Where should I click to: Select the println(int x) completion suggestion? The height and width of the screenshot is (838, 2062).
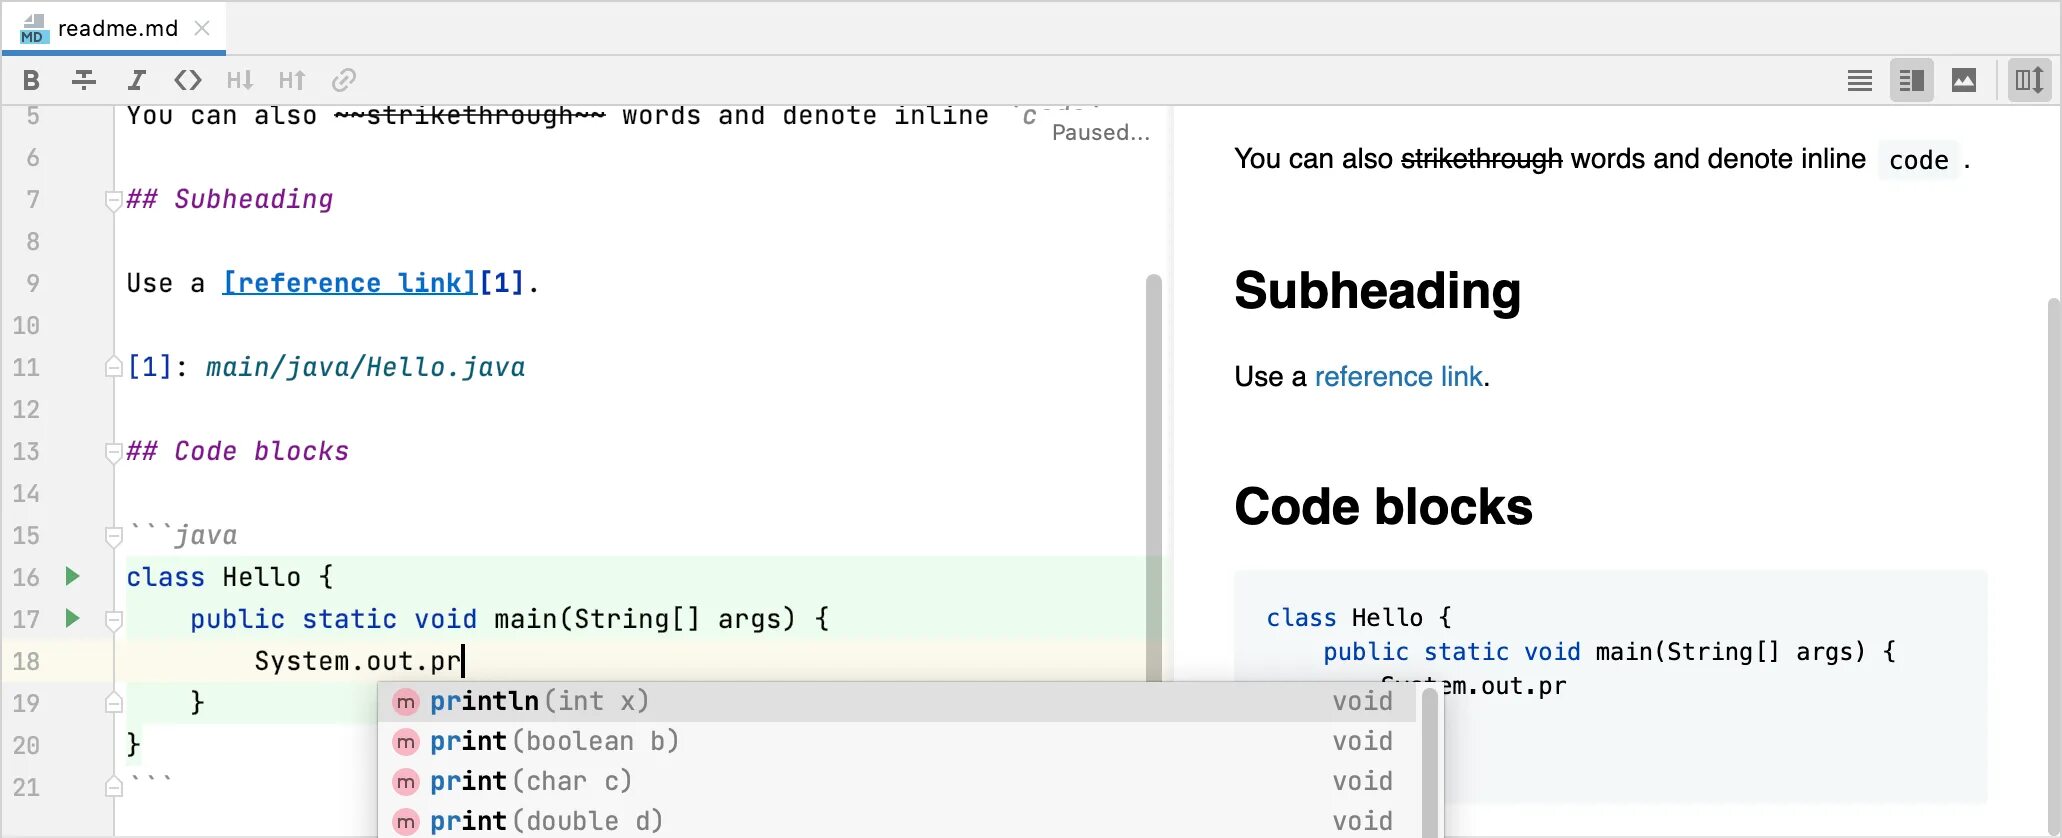click(897, 702)
